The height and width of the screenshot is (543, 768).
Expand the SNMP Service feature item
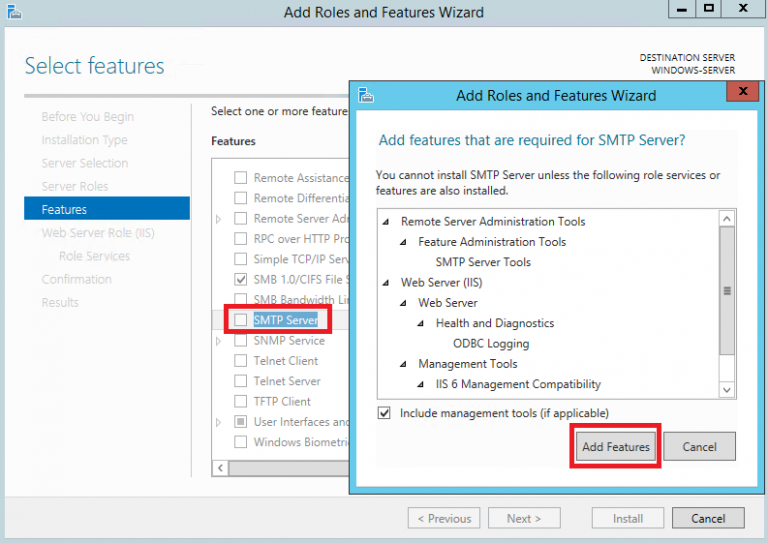tap(219, 341)
